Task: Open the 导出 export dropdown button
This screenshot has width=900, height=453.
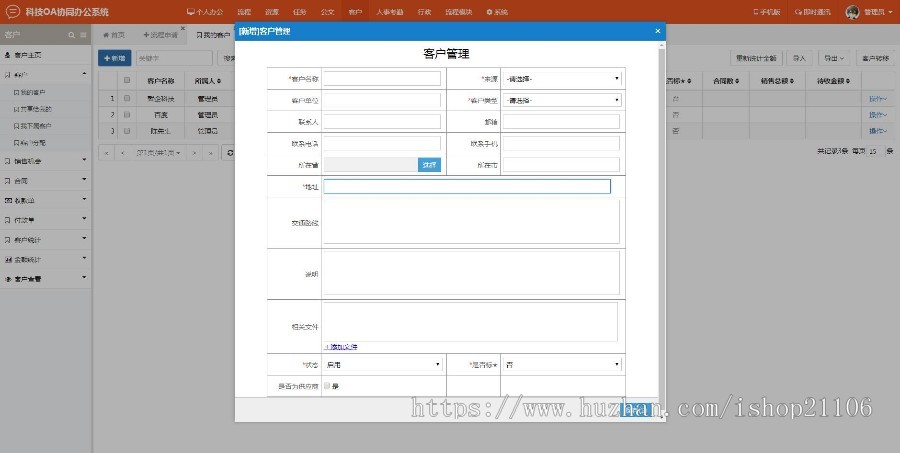Action: point(834,58)
